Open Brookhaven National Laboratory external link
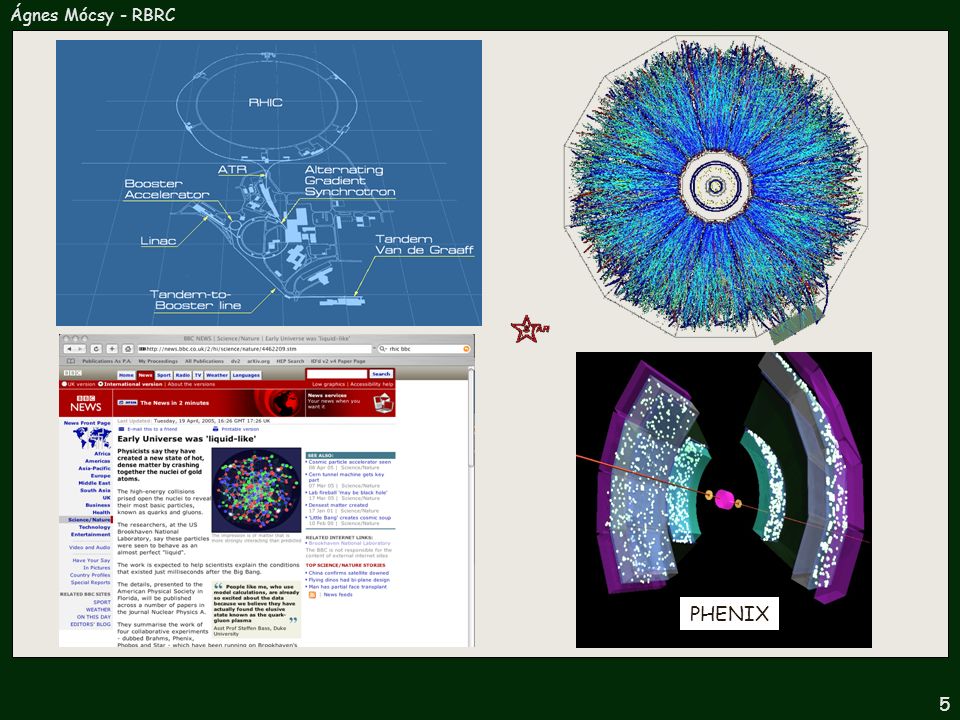960x720 pixels. tap(349, 543)
